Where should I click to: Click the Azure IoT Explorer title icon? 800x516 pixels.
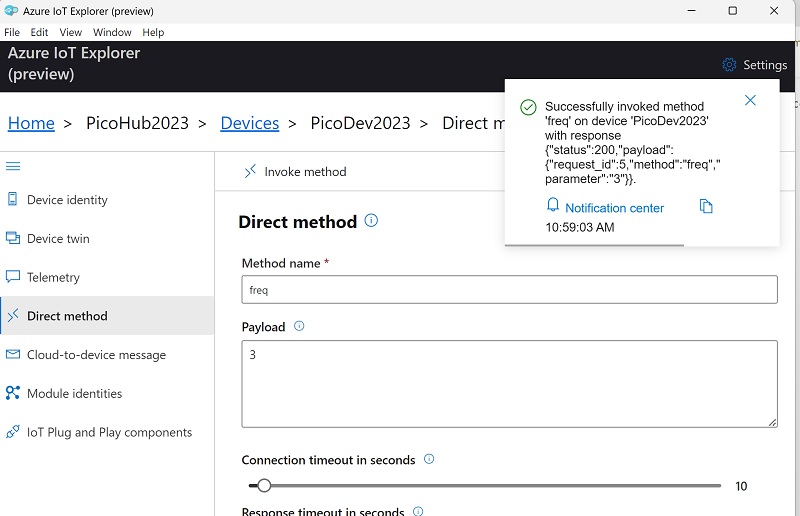pyautogui.click(x=11, y=11)
